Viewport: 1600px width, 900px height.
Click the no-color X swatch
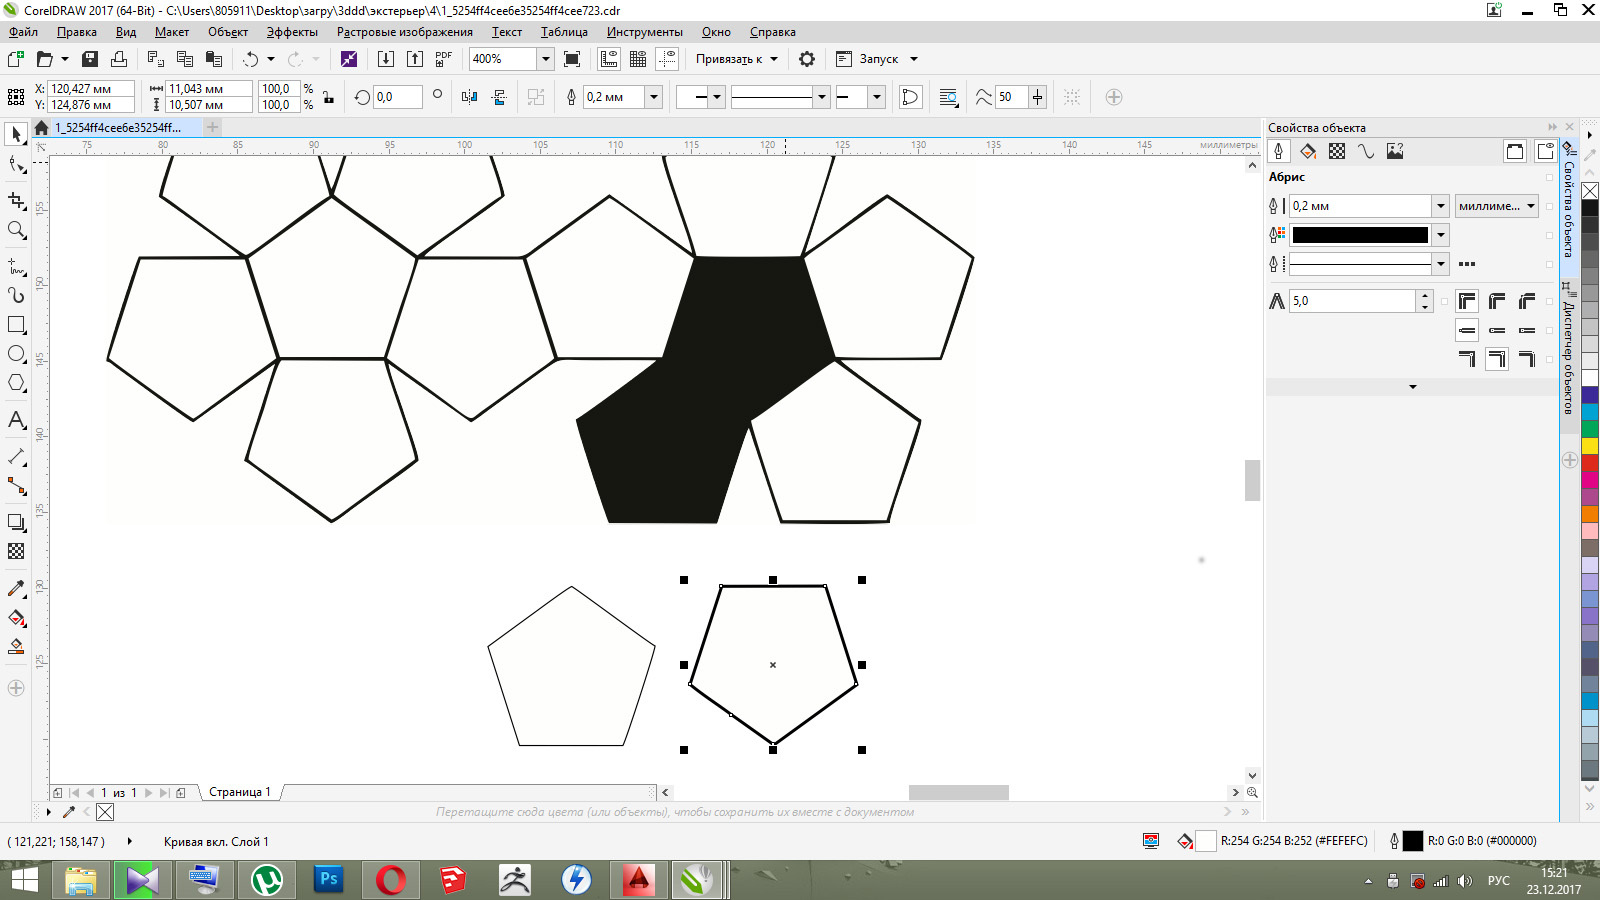point(1590,190)
